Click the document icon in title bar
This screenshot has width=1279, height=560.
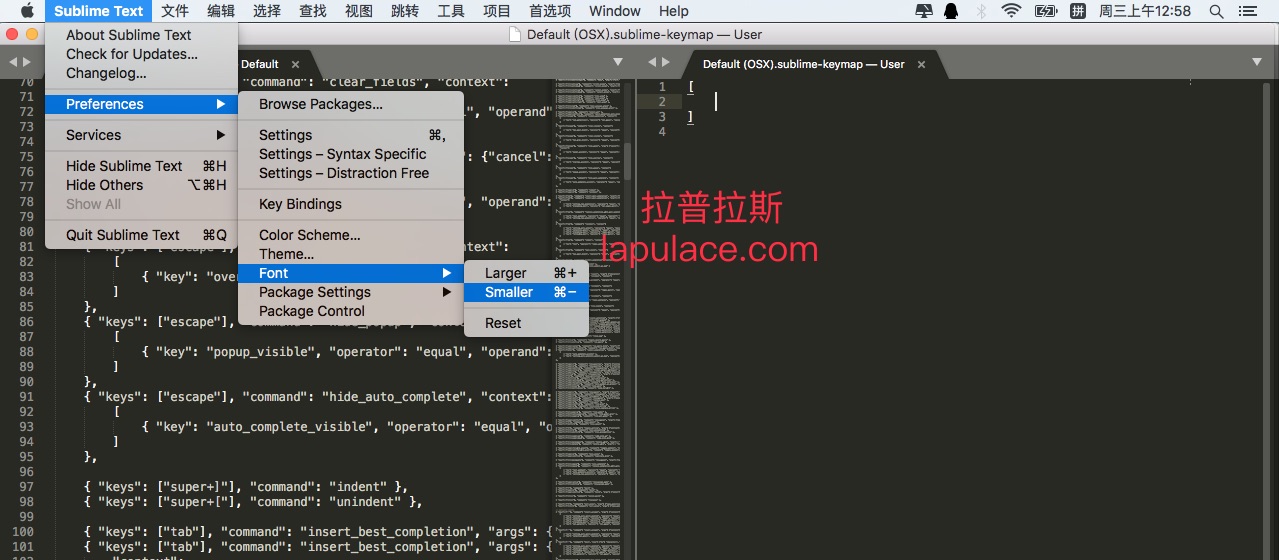coord(515,34)
